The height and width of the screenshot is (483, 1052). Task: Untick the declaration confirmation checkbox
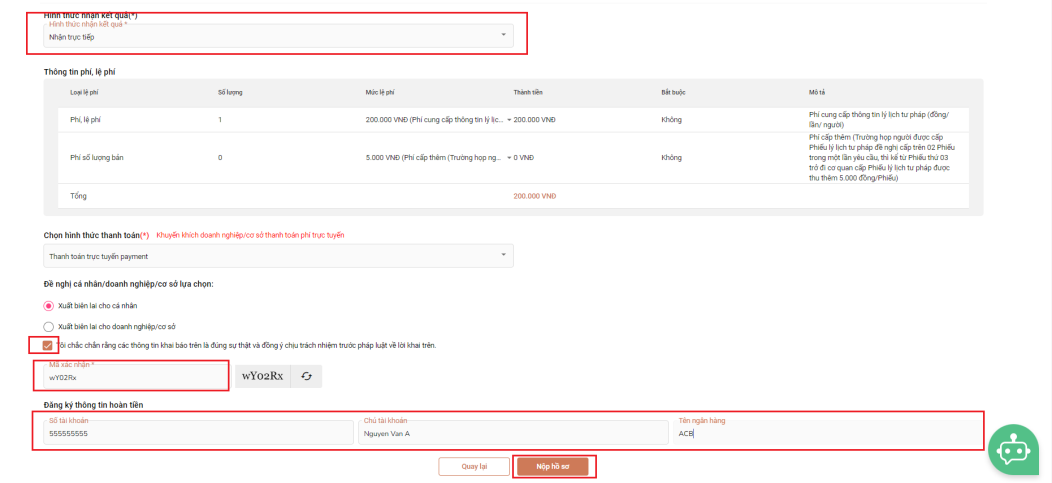[48, 345]
